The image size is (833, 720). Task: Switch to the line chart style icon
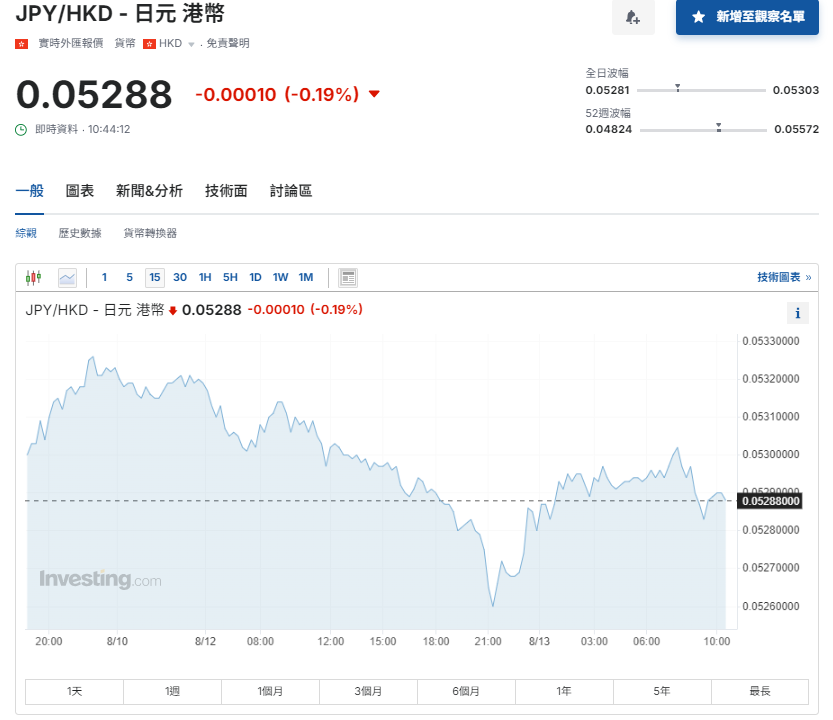tap(67, 277)
